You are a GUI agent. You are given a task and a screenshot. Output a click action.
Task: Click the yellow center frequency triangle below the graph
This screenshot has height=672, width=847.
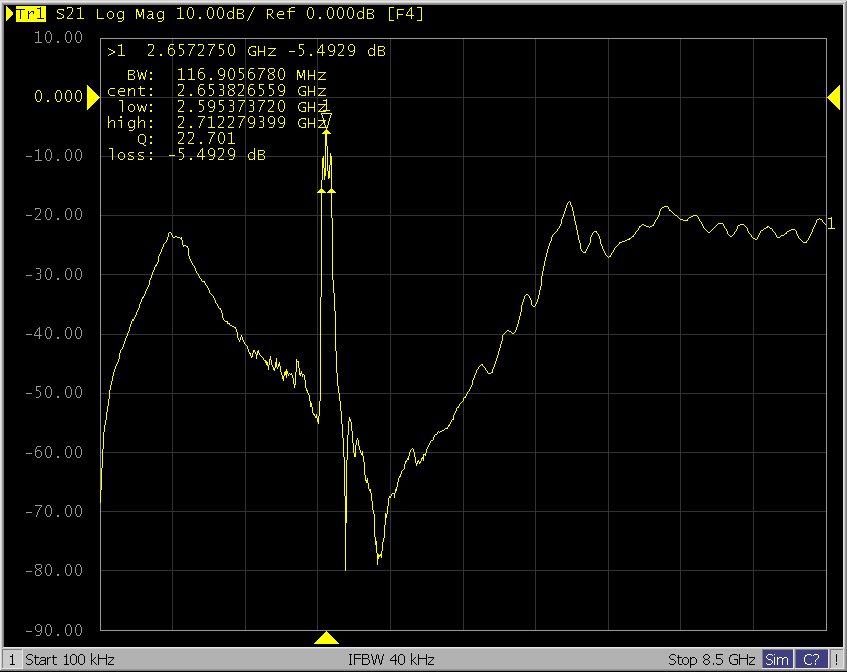[326, 638]
